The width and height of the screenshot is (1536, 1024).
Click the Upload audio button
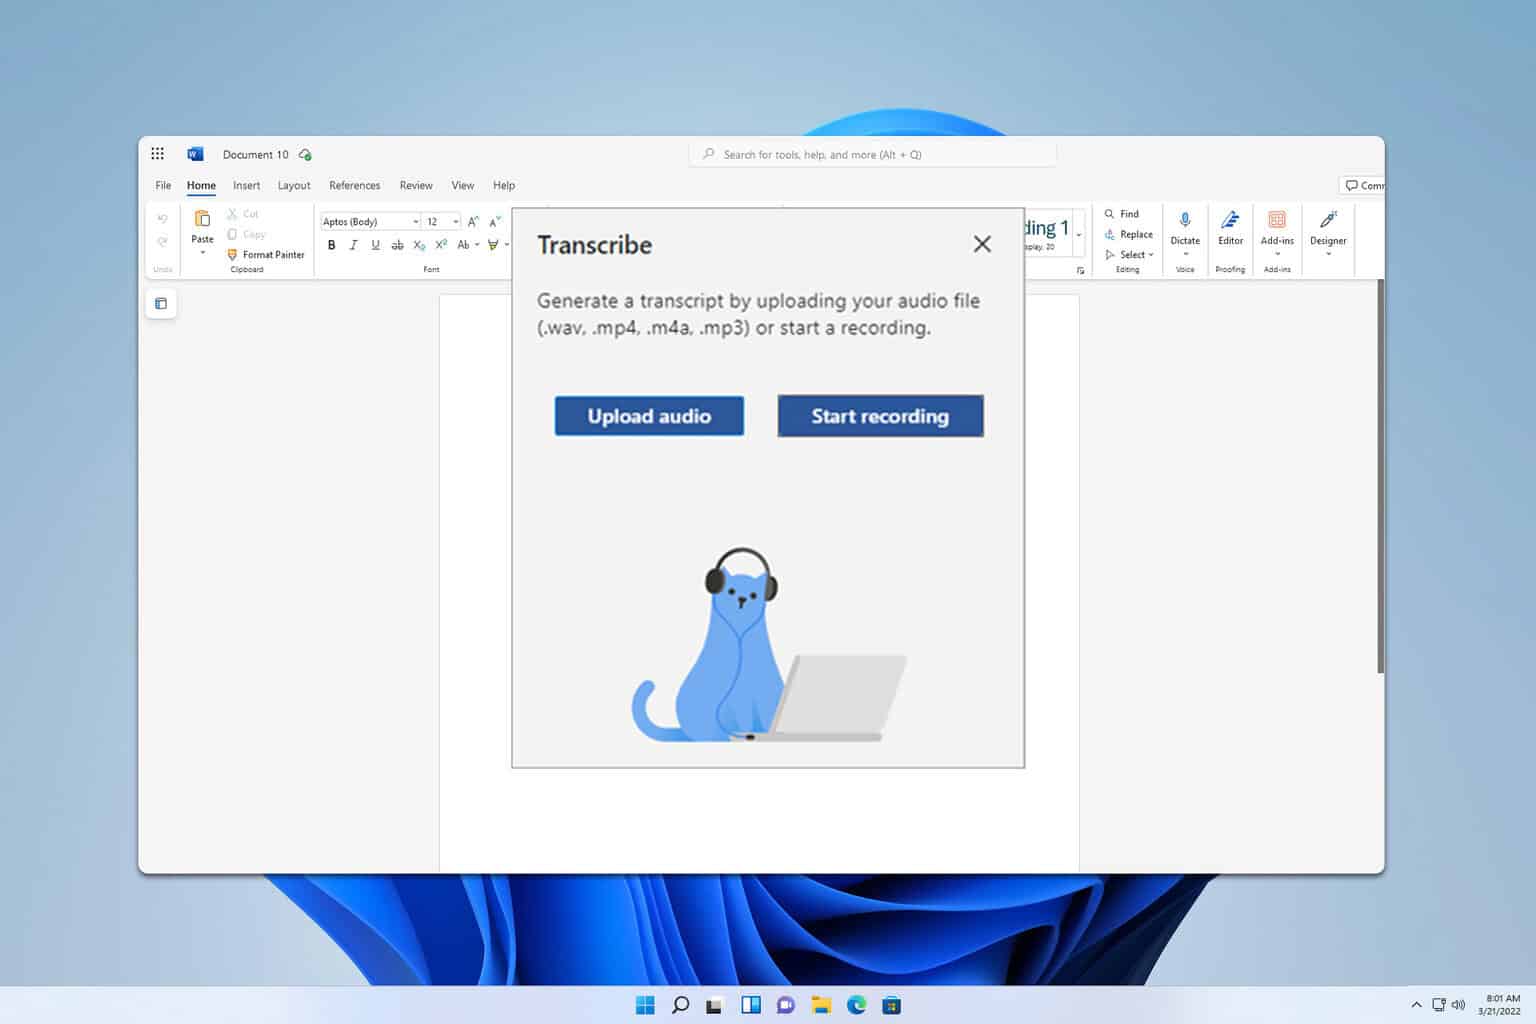tap(649, 416)
